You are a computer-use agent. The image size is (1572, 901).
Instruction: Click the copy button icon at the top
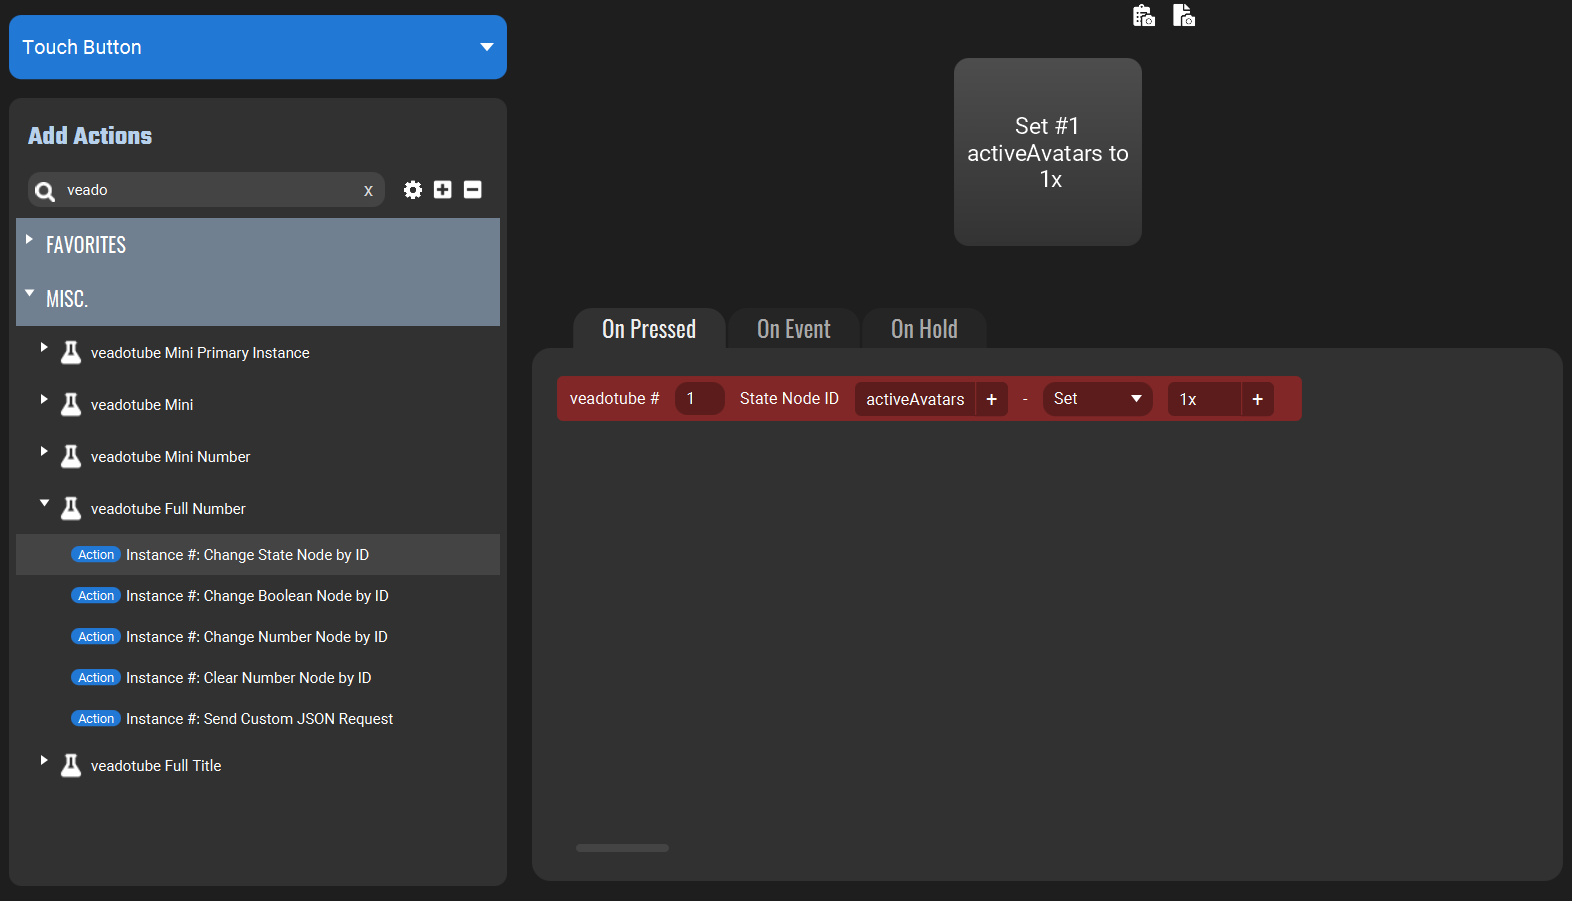pos(1184,15)
